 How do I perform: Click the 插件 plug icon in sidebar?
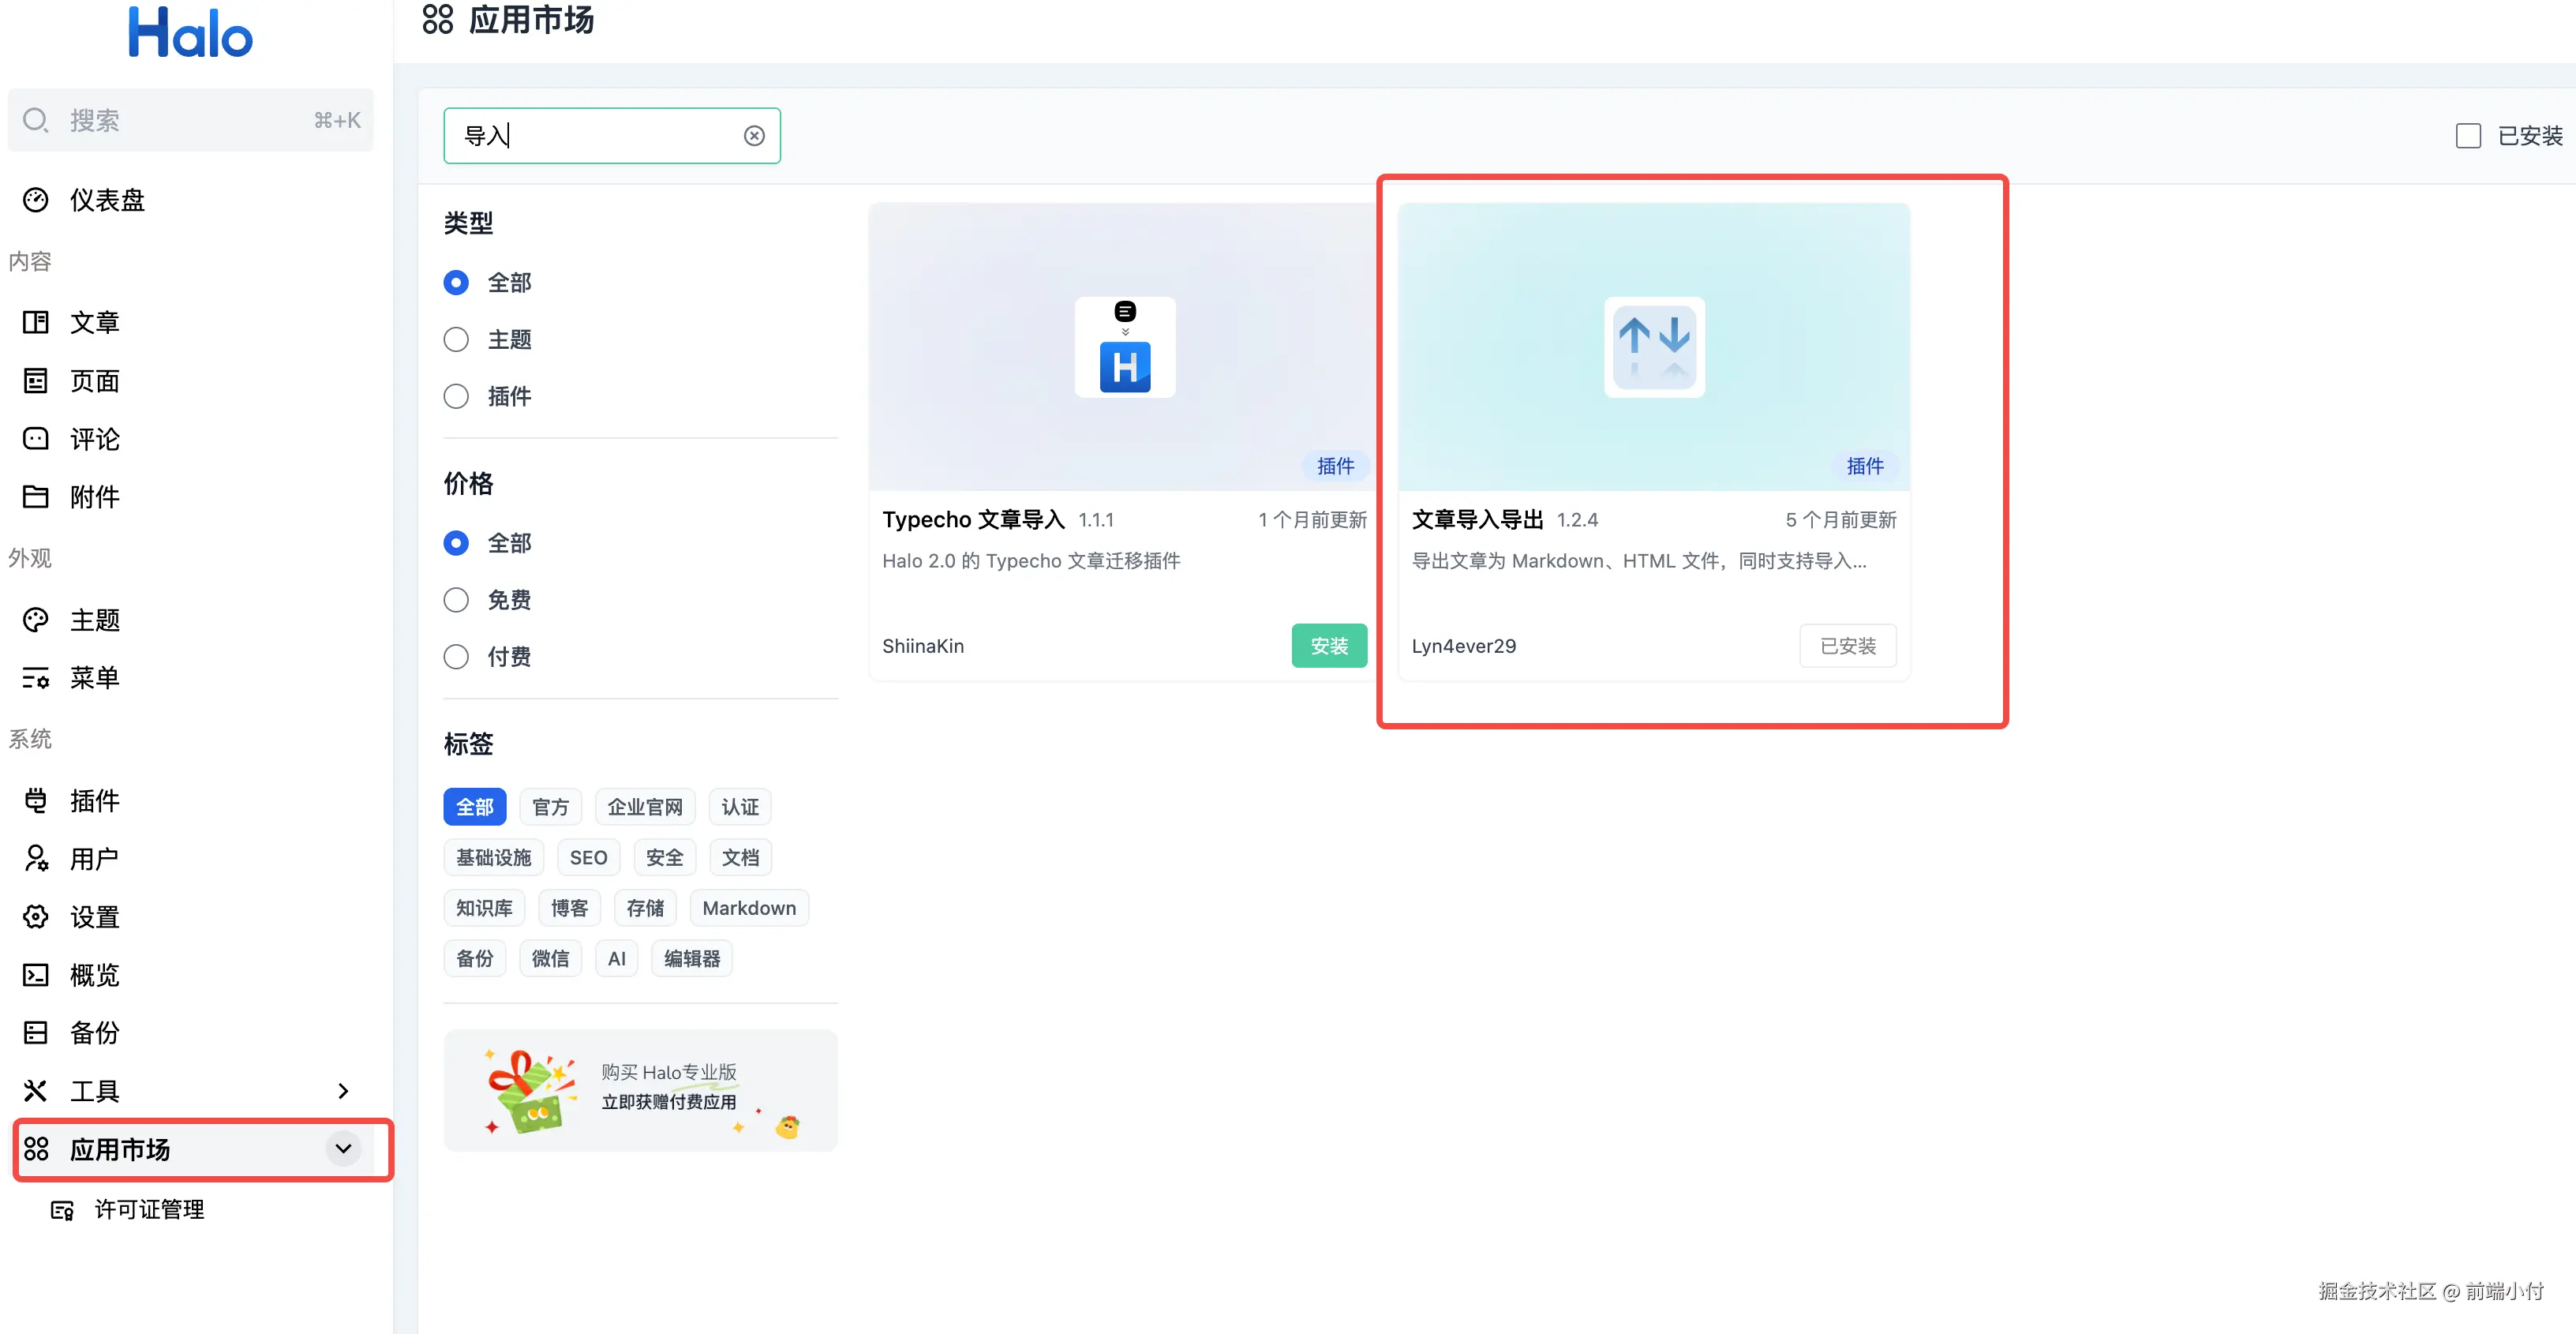[36, 801]
